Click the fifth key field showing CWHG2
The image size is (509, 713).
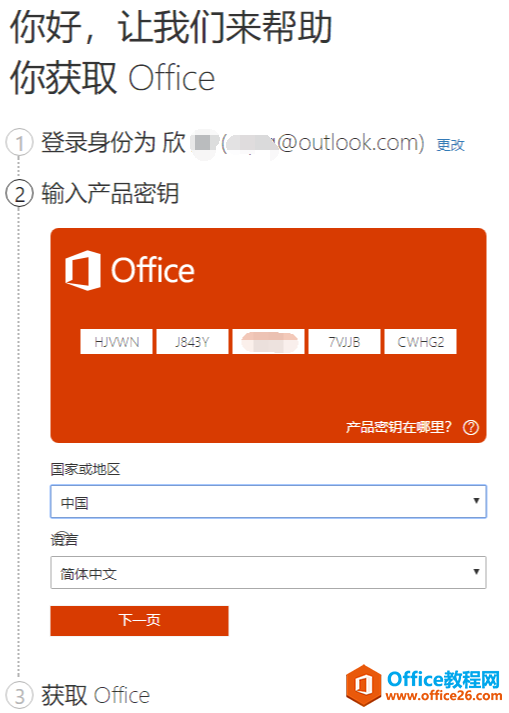pyautogui.click(x=420, y=341)
